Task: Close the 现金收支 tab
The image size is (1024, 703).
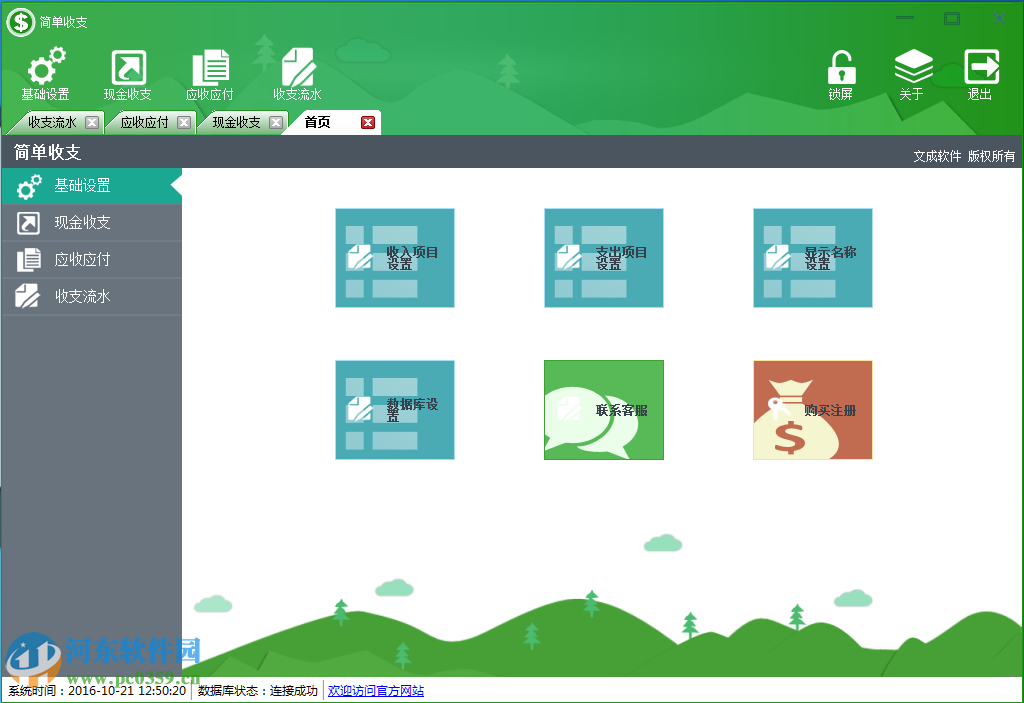Action: pyautogui.click(x=276, y=122)
